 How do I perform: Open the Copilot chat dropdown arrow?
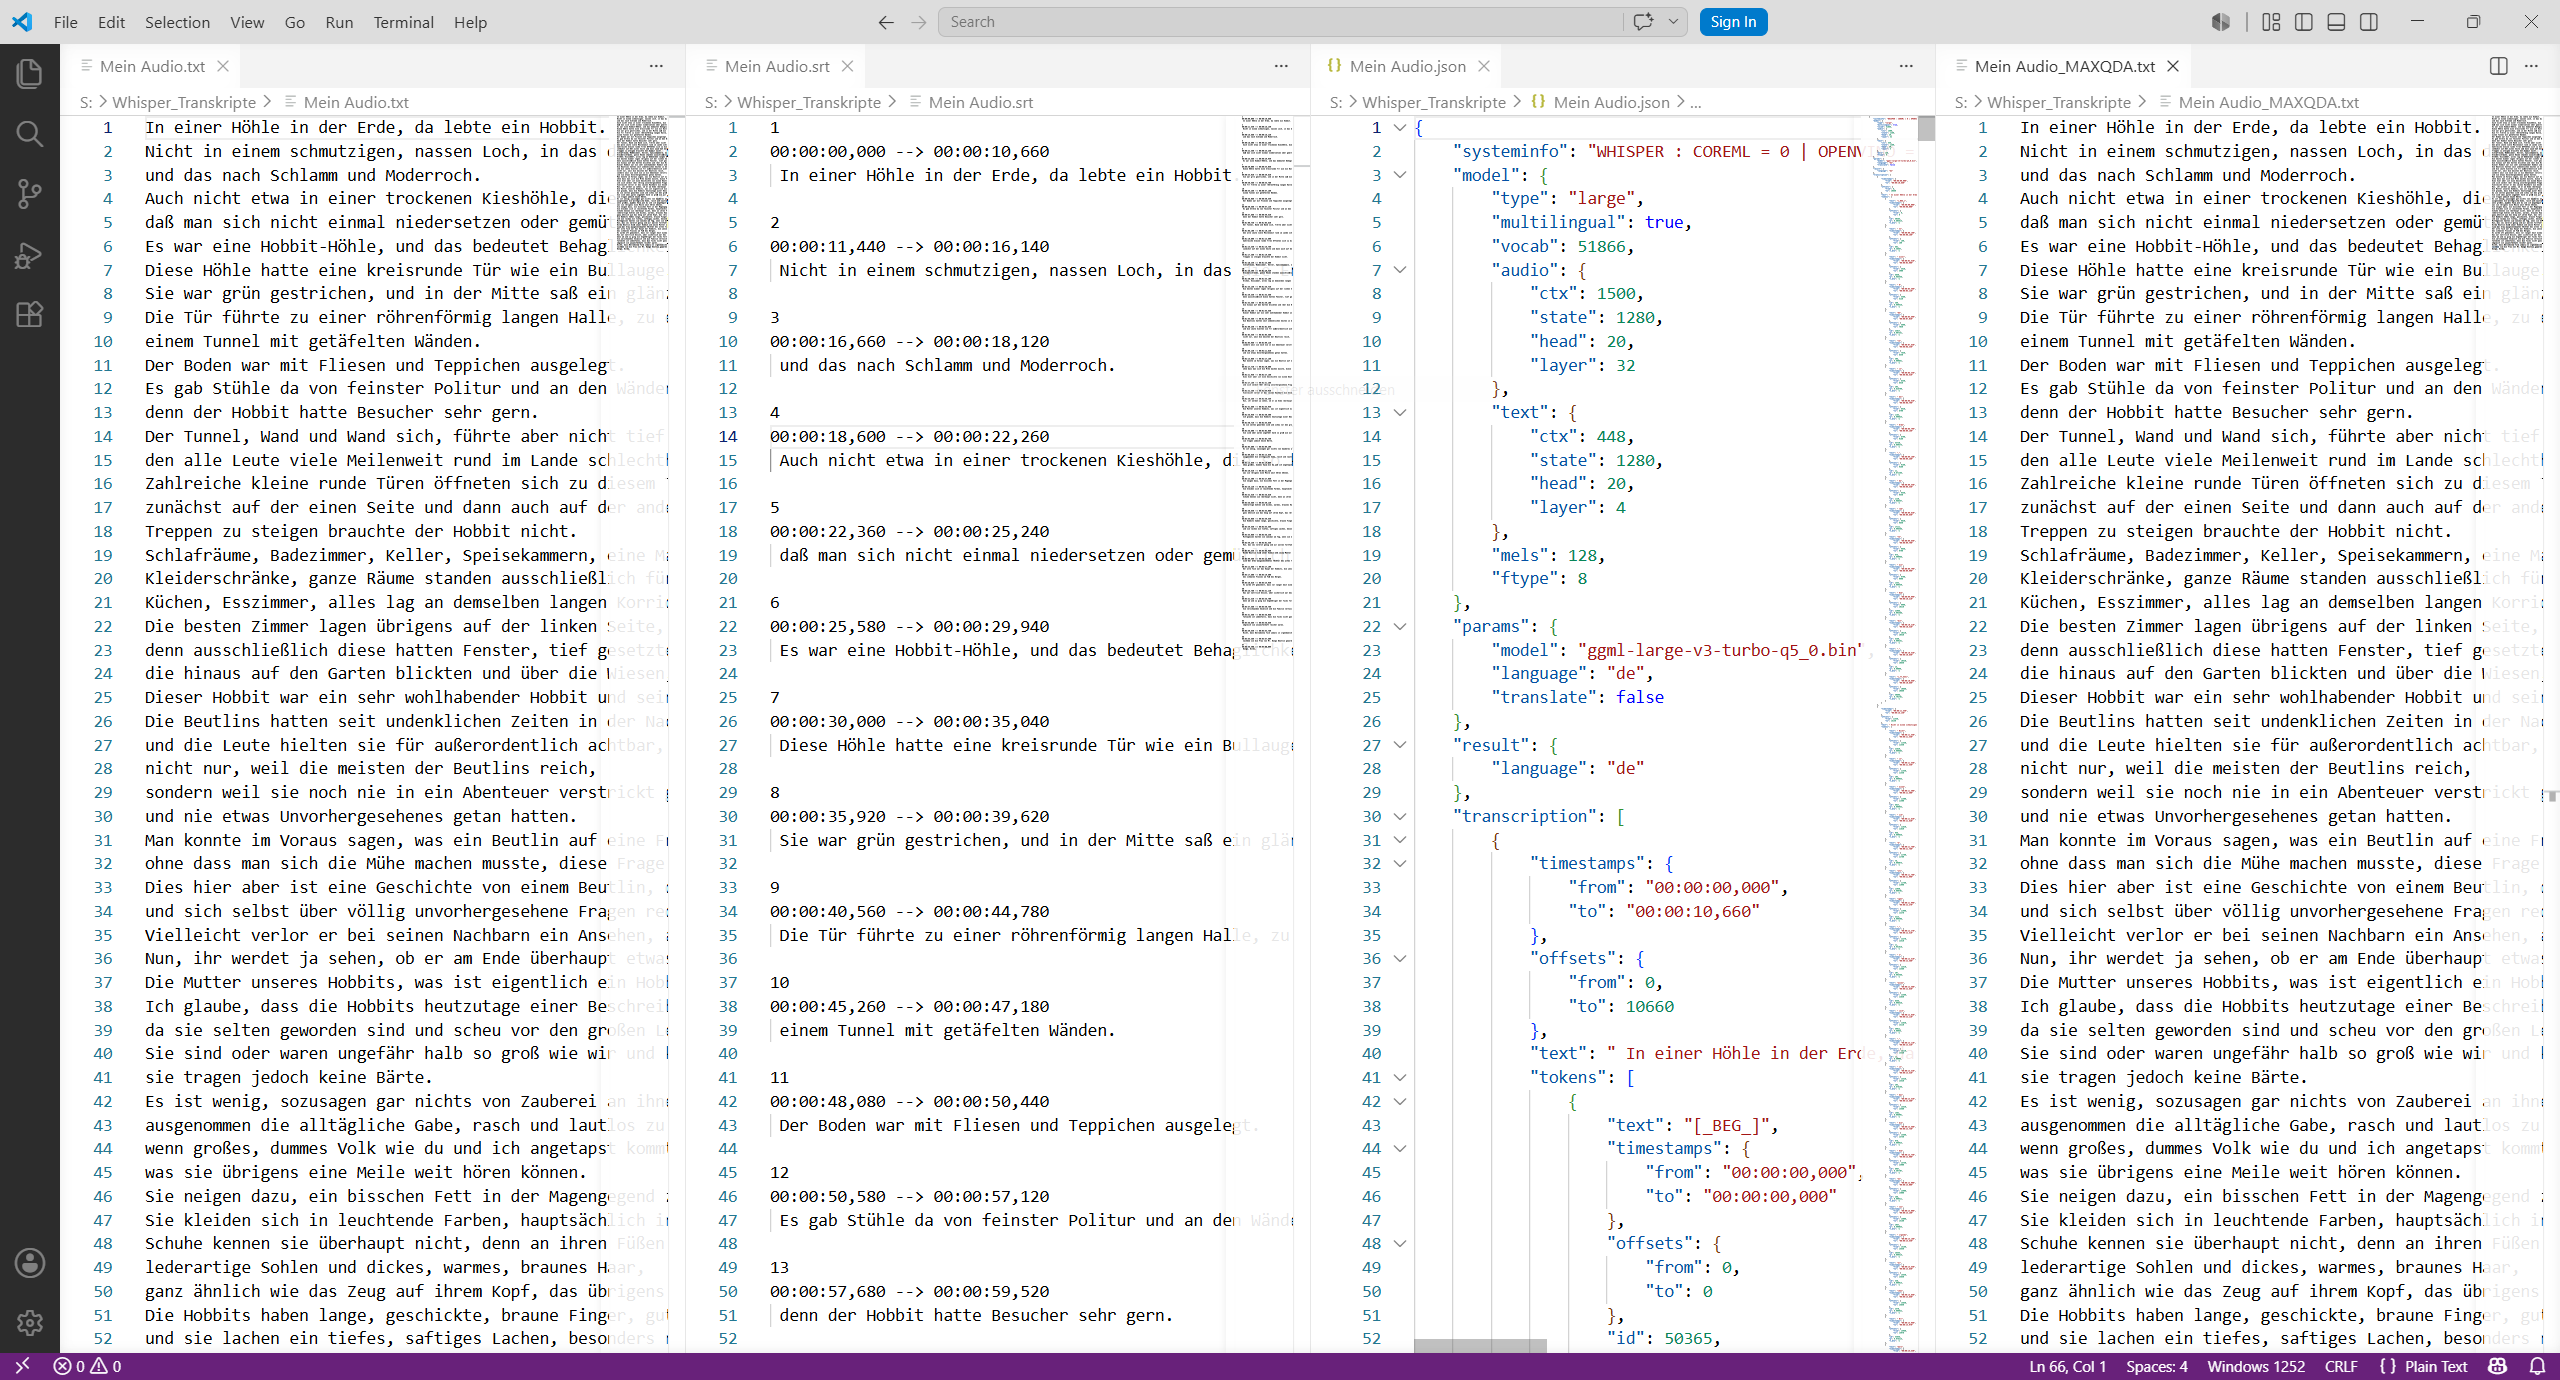pyautogui.click(x=1673, y=22)
